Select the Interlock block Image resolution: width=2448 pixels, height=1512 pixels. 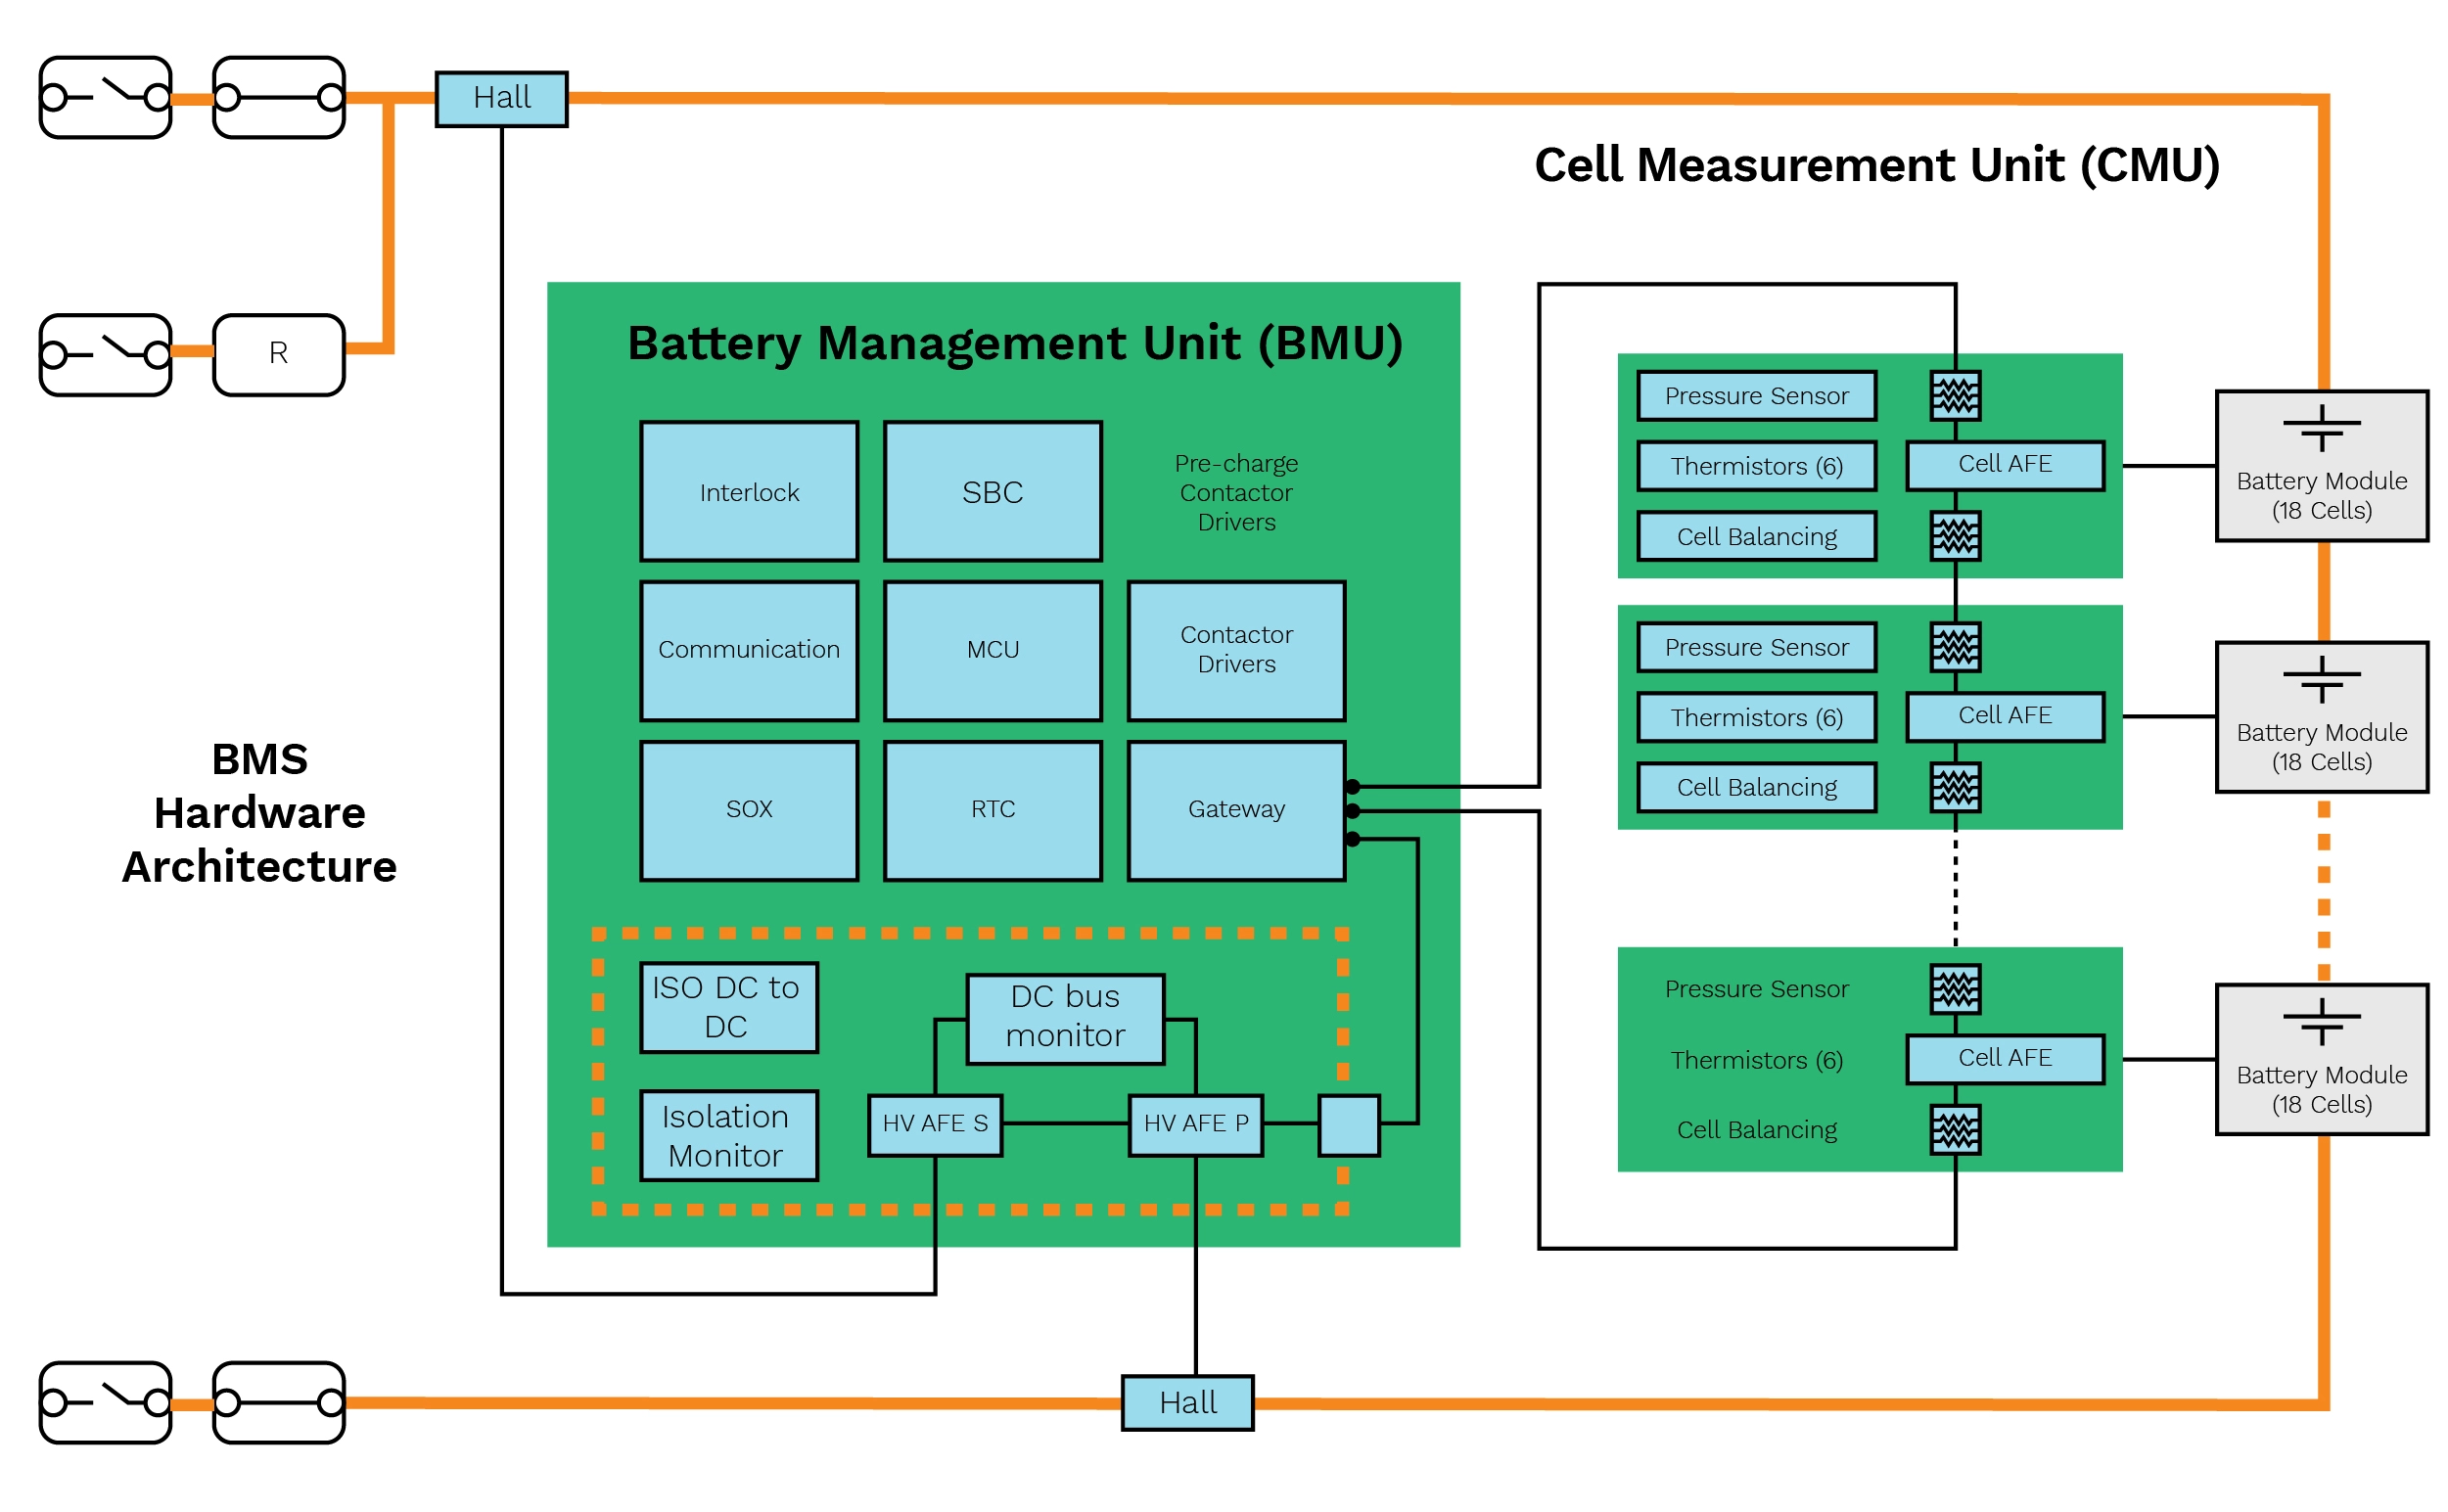tap(749, 491)
